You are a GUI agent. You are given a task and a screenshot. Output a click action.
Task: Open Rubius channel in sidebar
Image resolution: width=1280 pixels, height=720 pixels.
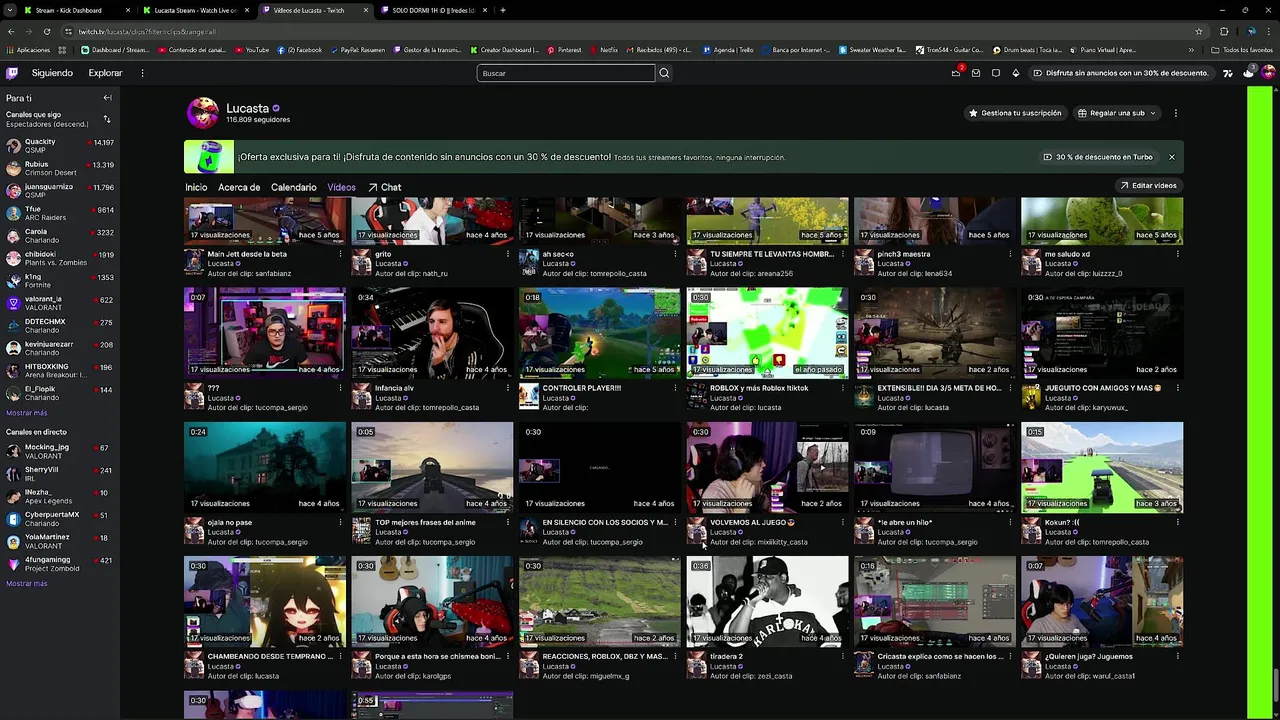click(x=60, y=168)
